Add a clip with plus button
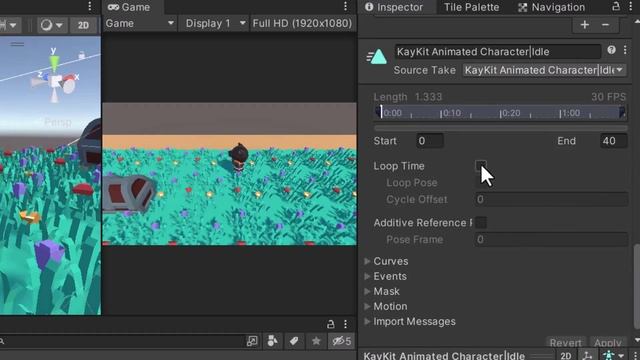Image resolution: width=640 pixels, height=360 pixels. (584, 24)
